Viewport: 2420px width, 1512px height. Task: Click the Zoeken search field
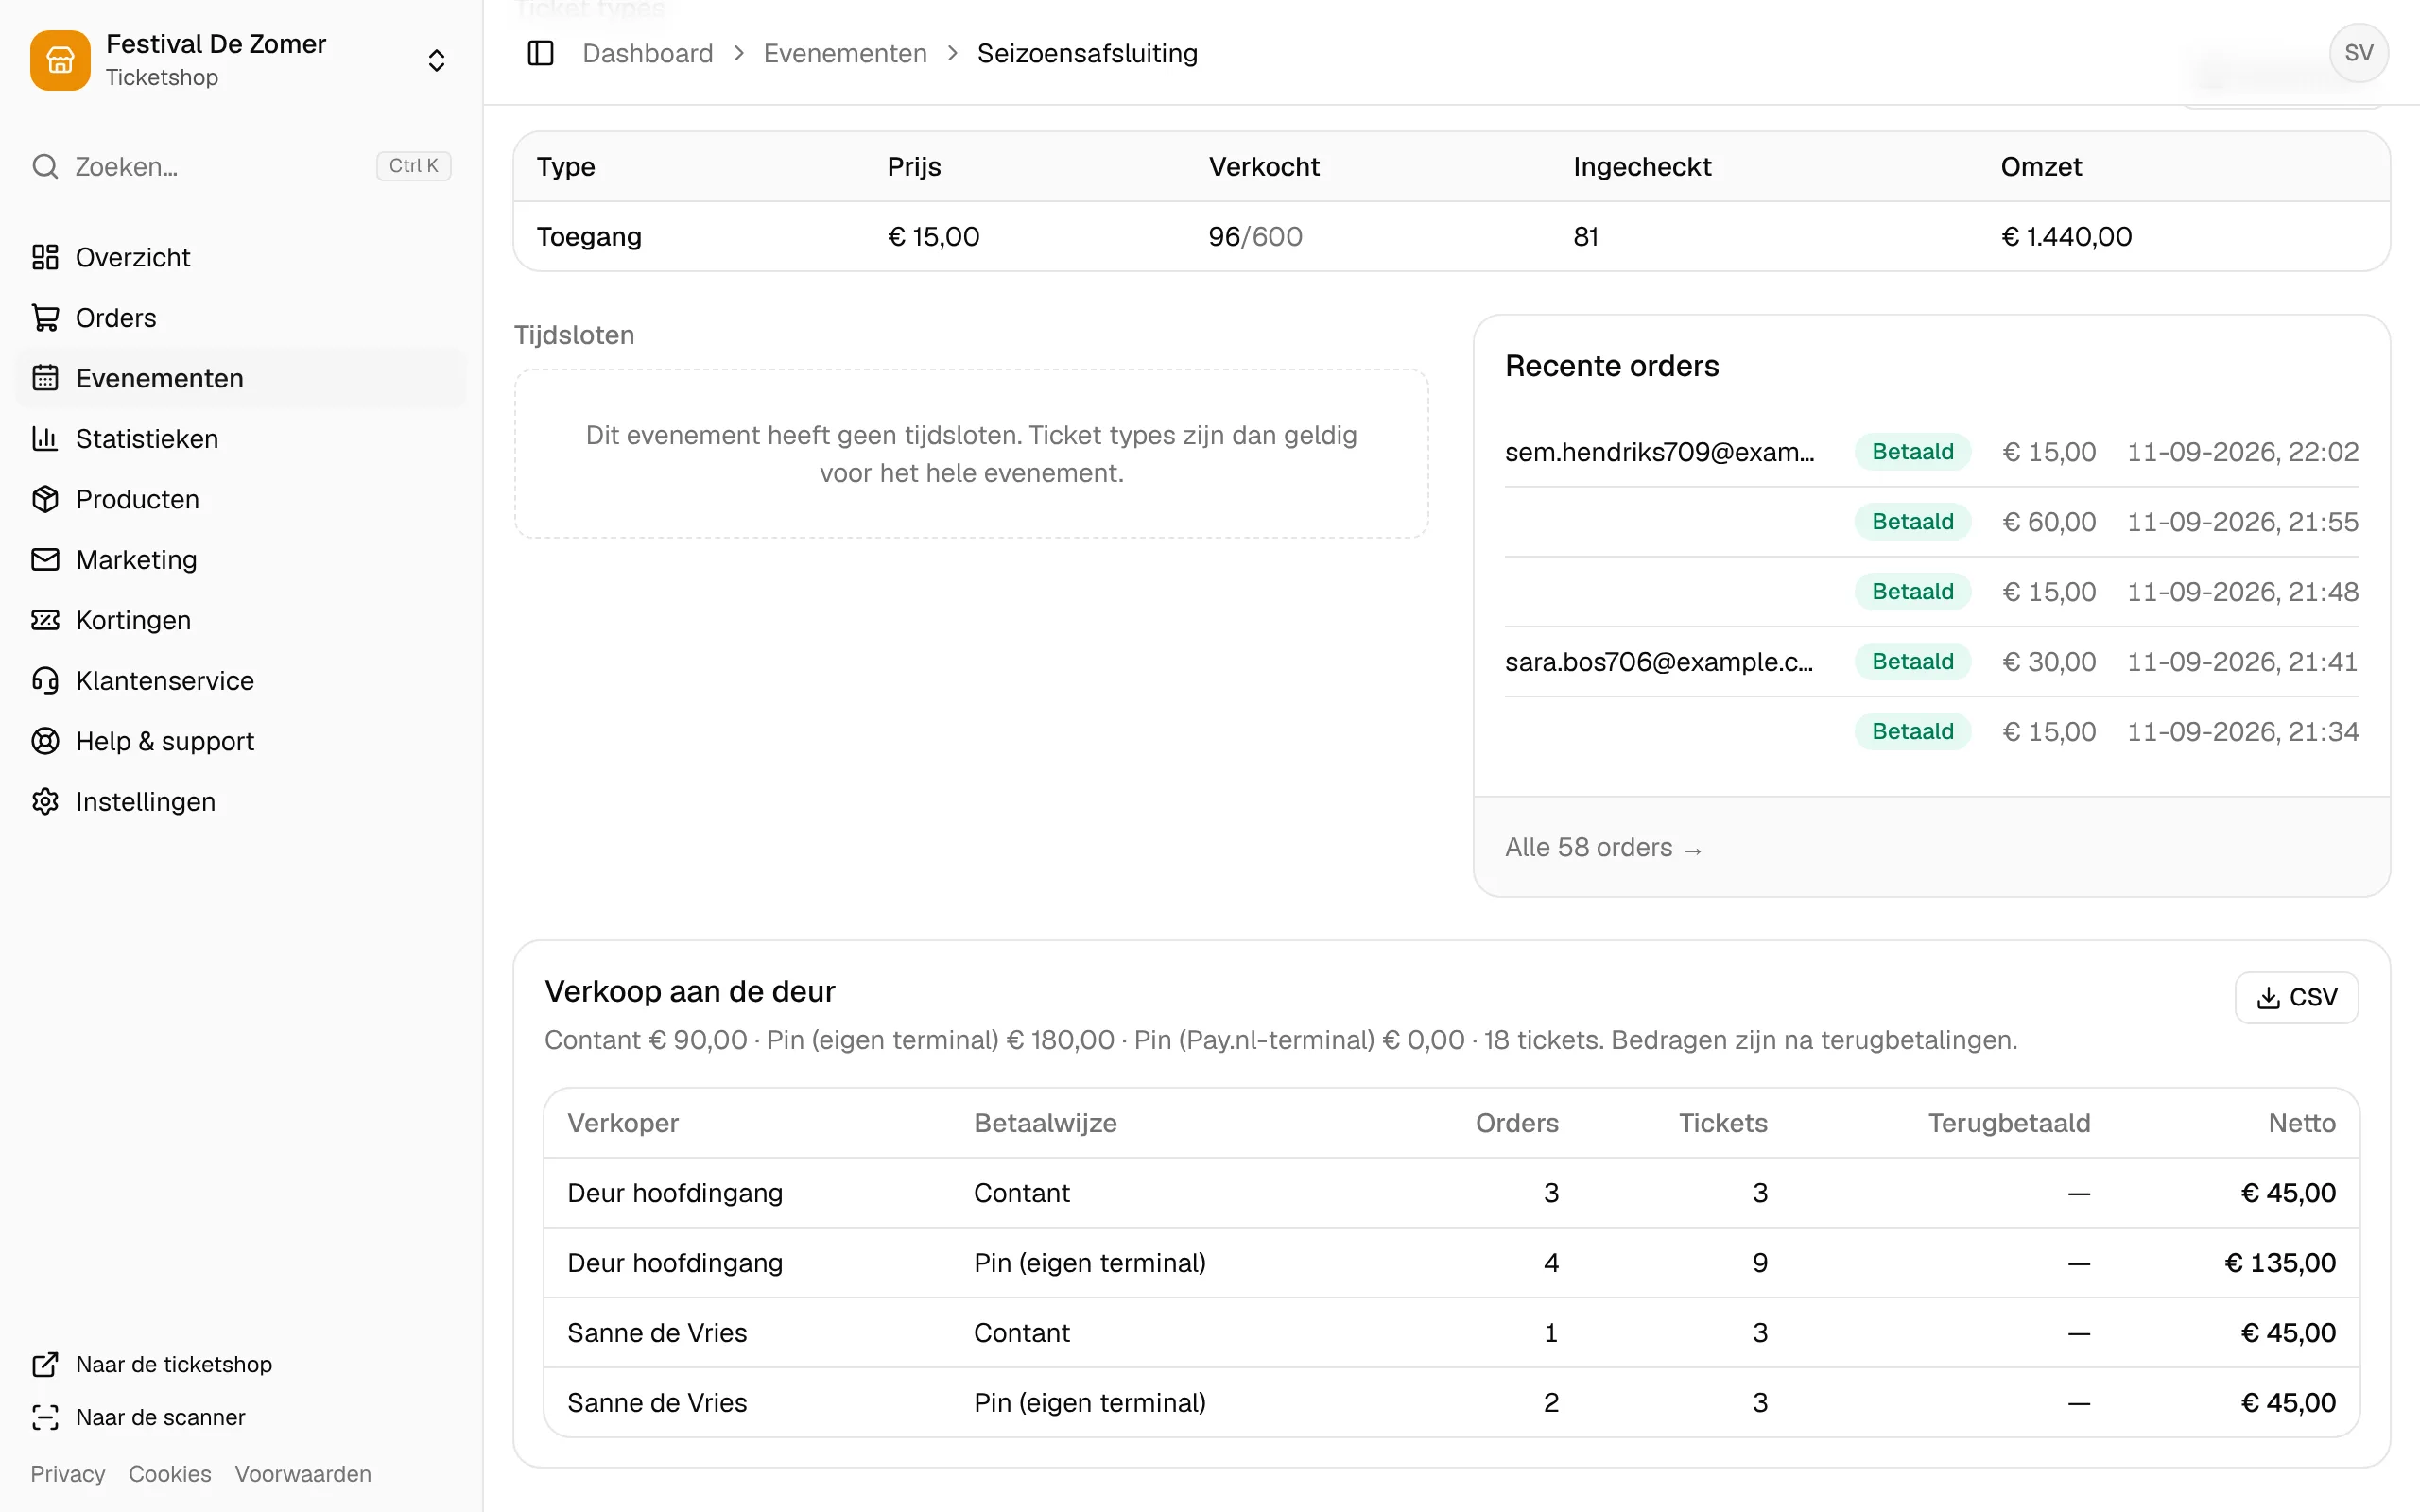[x=241, y=166]
